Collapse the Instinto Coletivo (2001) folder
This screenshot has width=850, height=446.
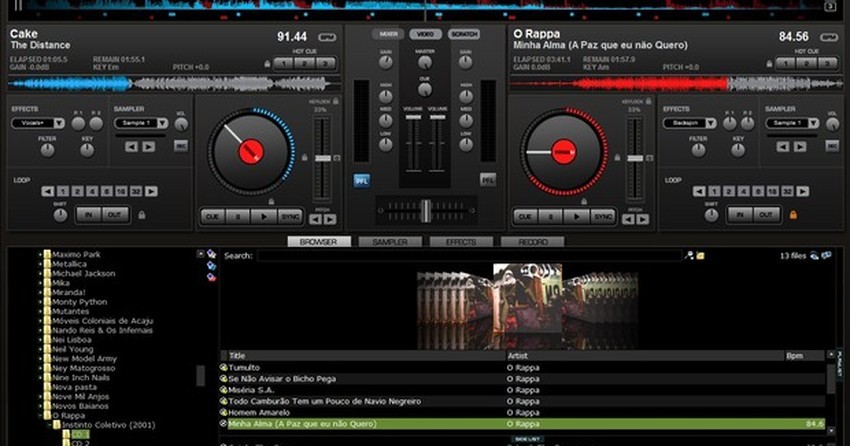tap(50, 425)
